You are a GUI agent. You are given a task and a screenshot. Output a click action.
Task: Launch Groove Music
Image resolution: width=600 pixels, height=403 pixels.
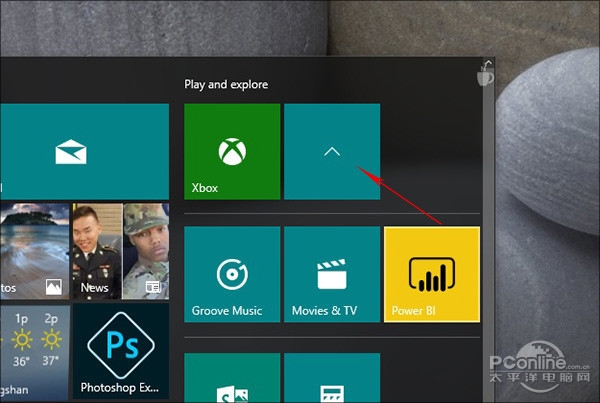click(232, 274)
